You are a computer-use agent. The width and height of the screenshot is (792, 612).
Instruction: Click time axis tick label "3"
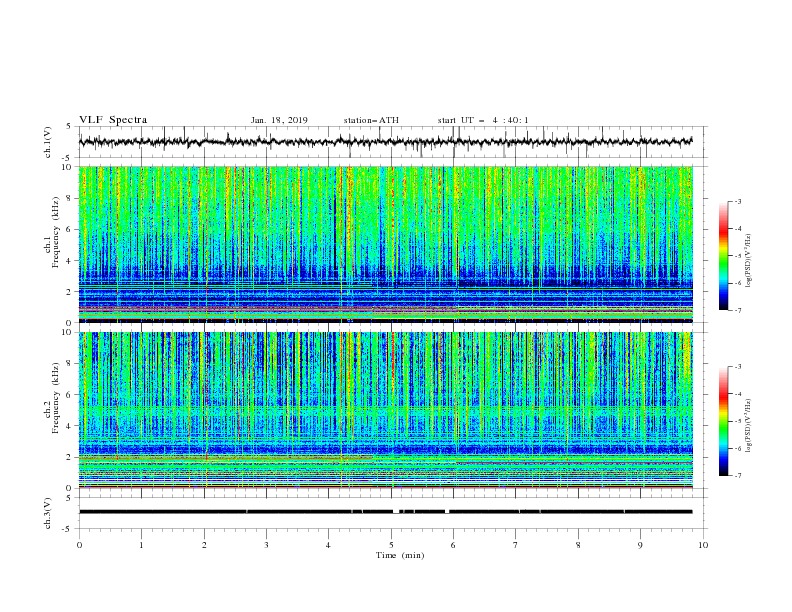click(x=266, y=545)
